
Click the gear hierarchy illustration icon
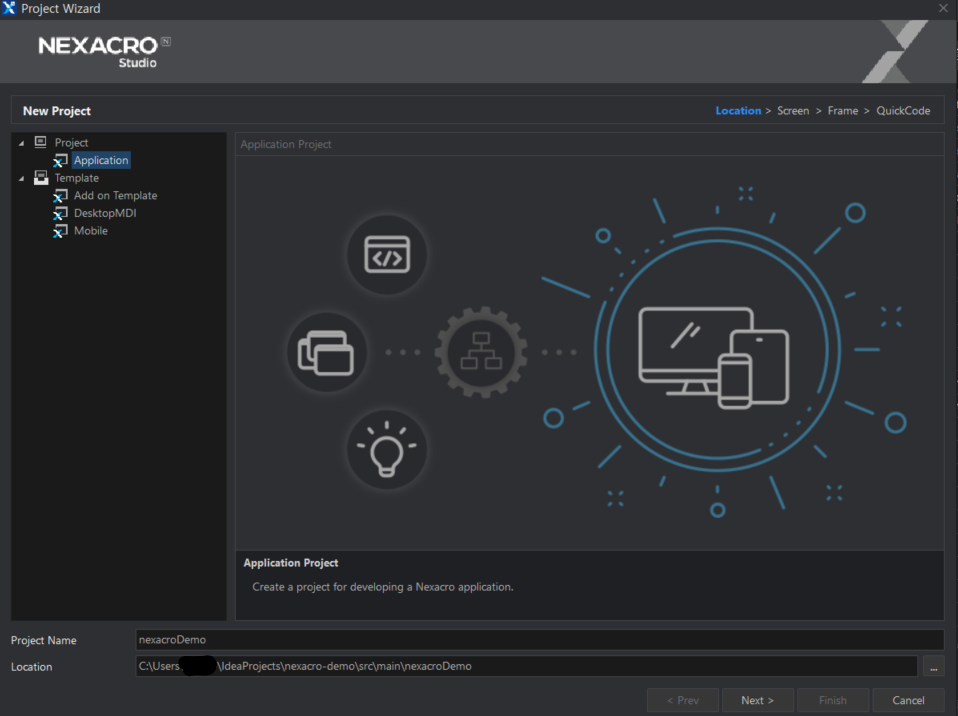481,353
